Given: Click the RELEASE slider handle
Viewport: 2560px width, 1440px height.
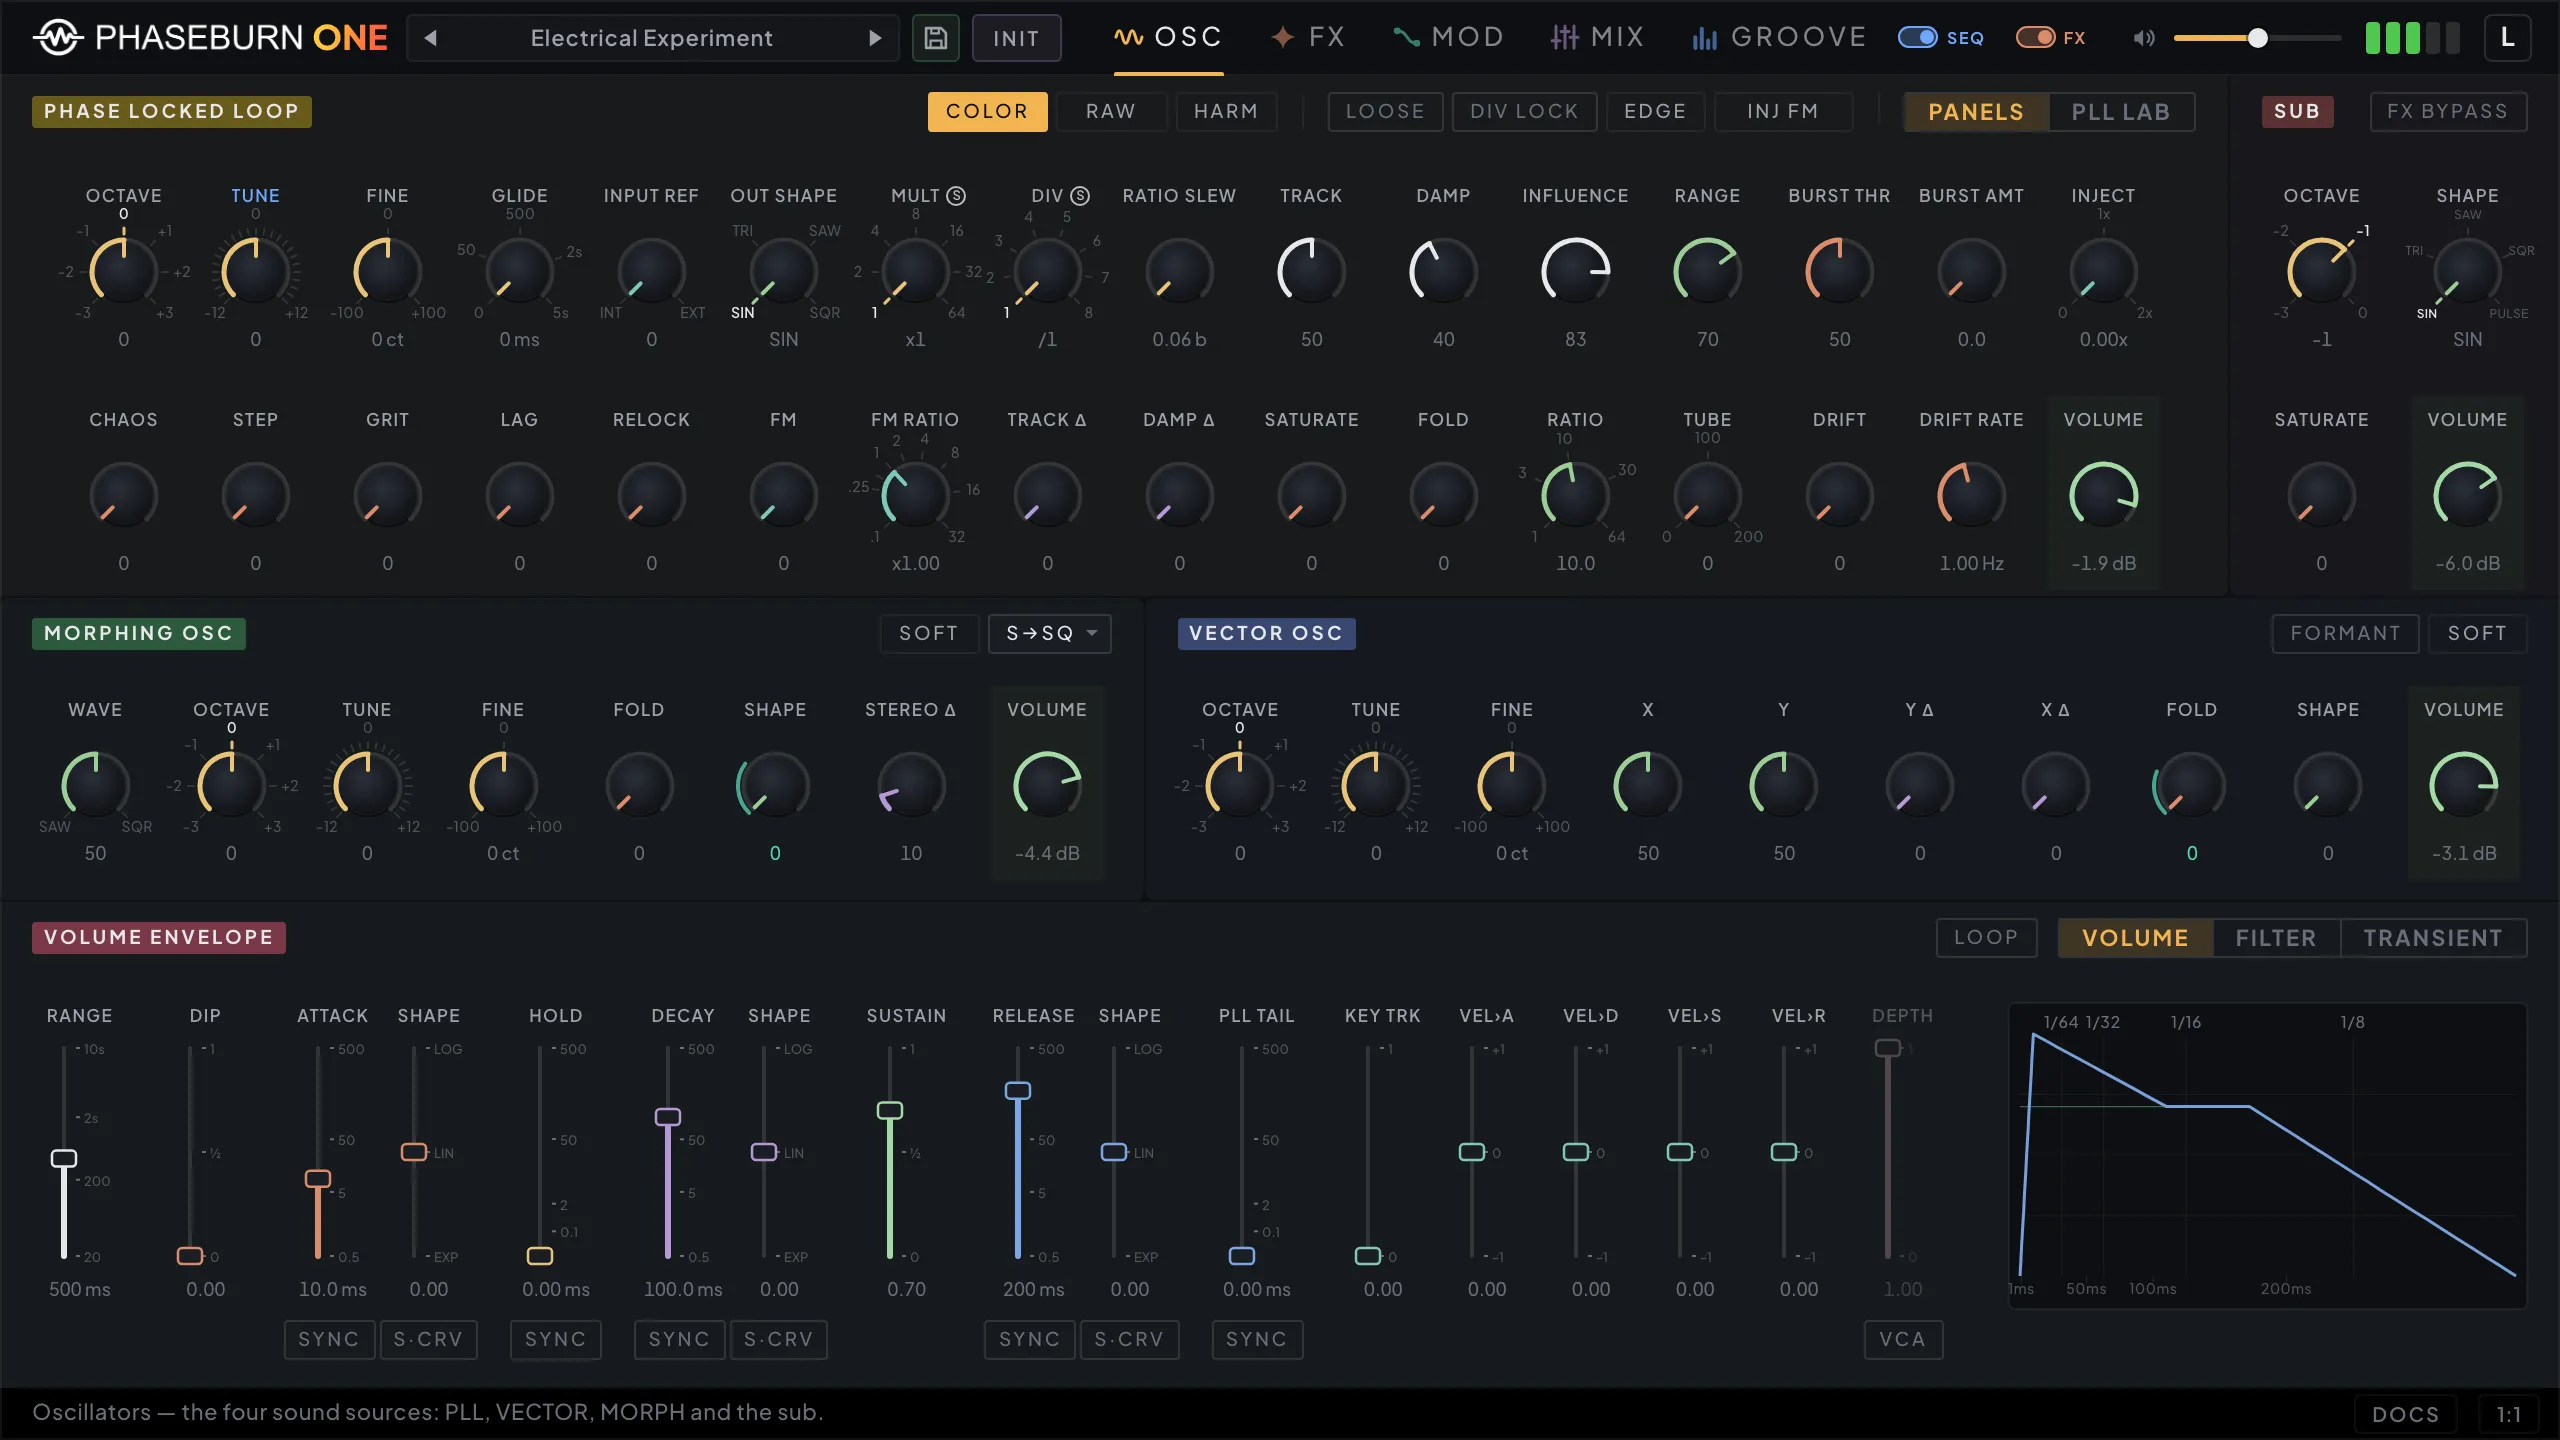Looking at the screenshot, I should coord(1018,1090).
